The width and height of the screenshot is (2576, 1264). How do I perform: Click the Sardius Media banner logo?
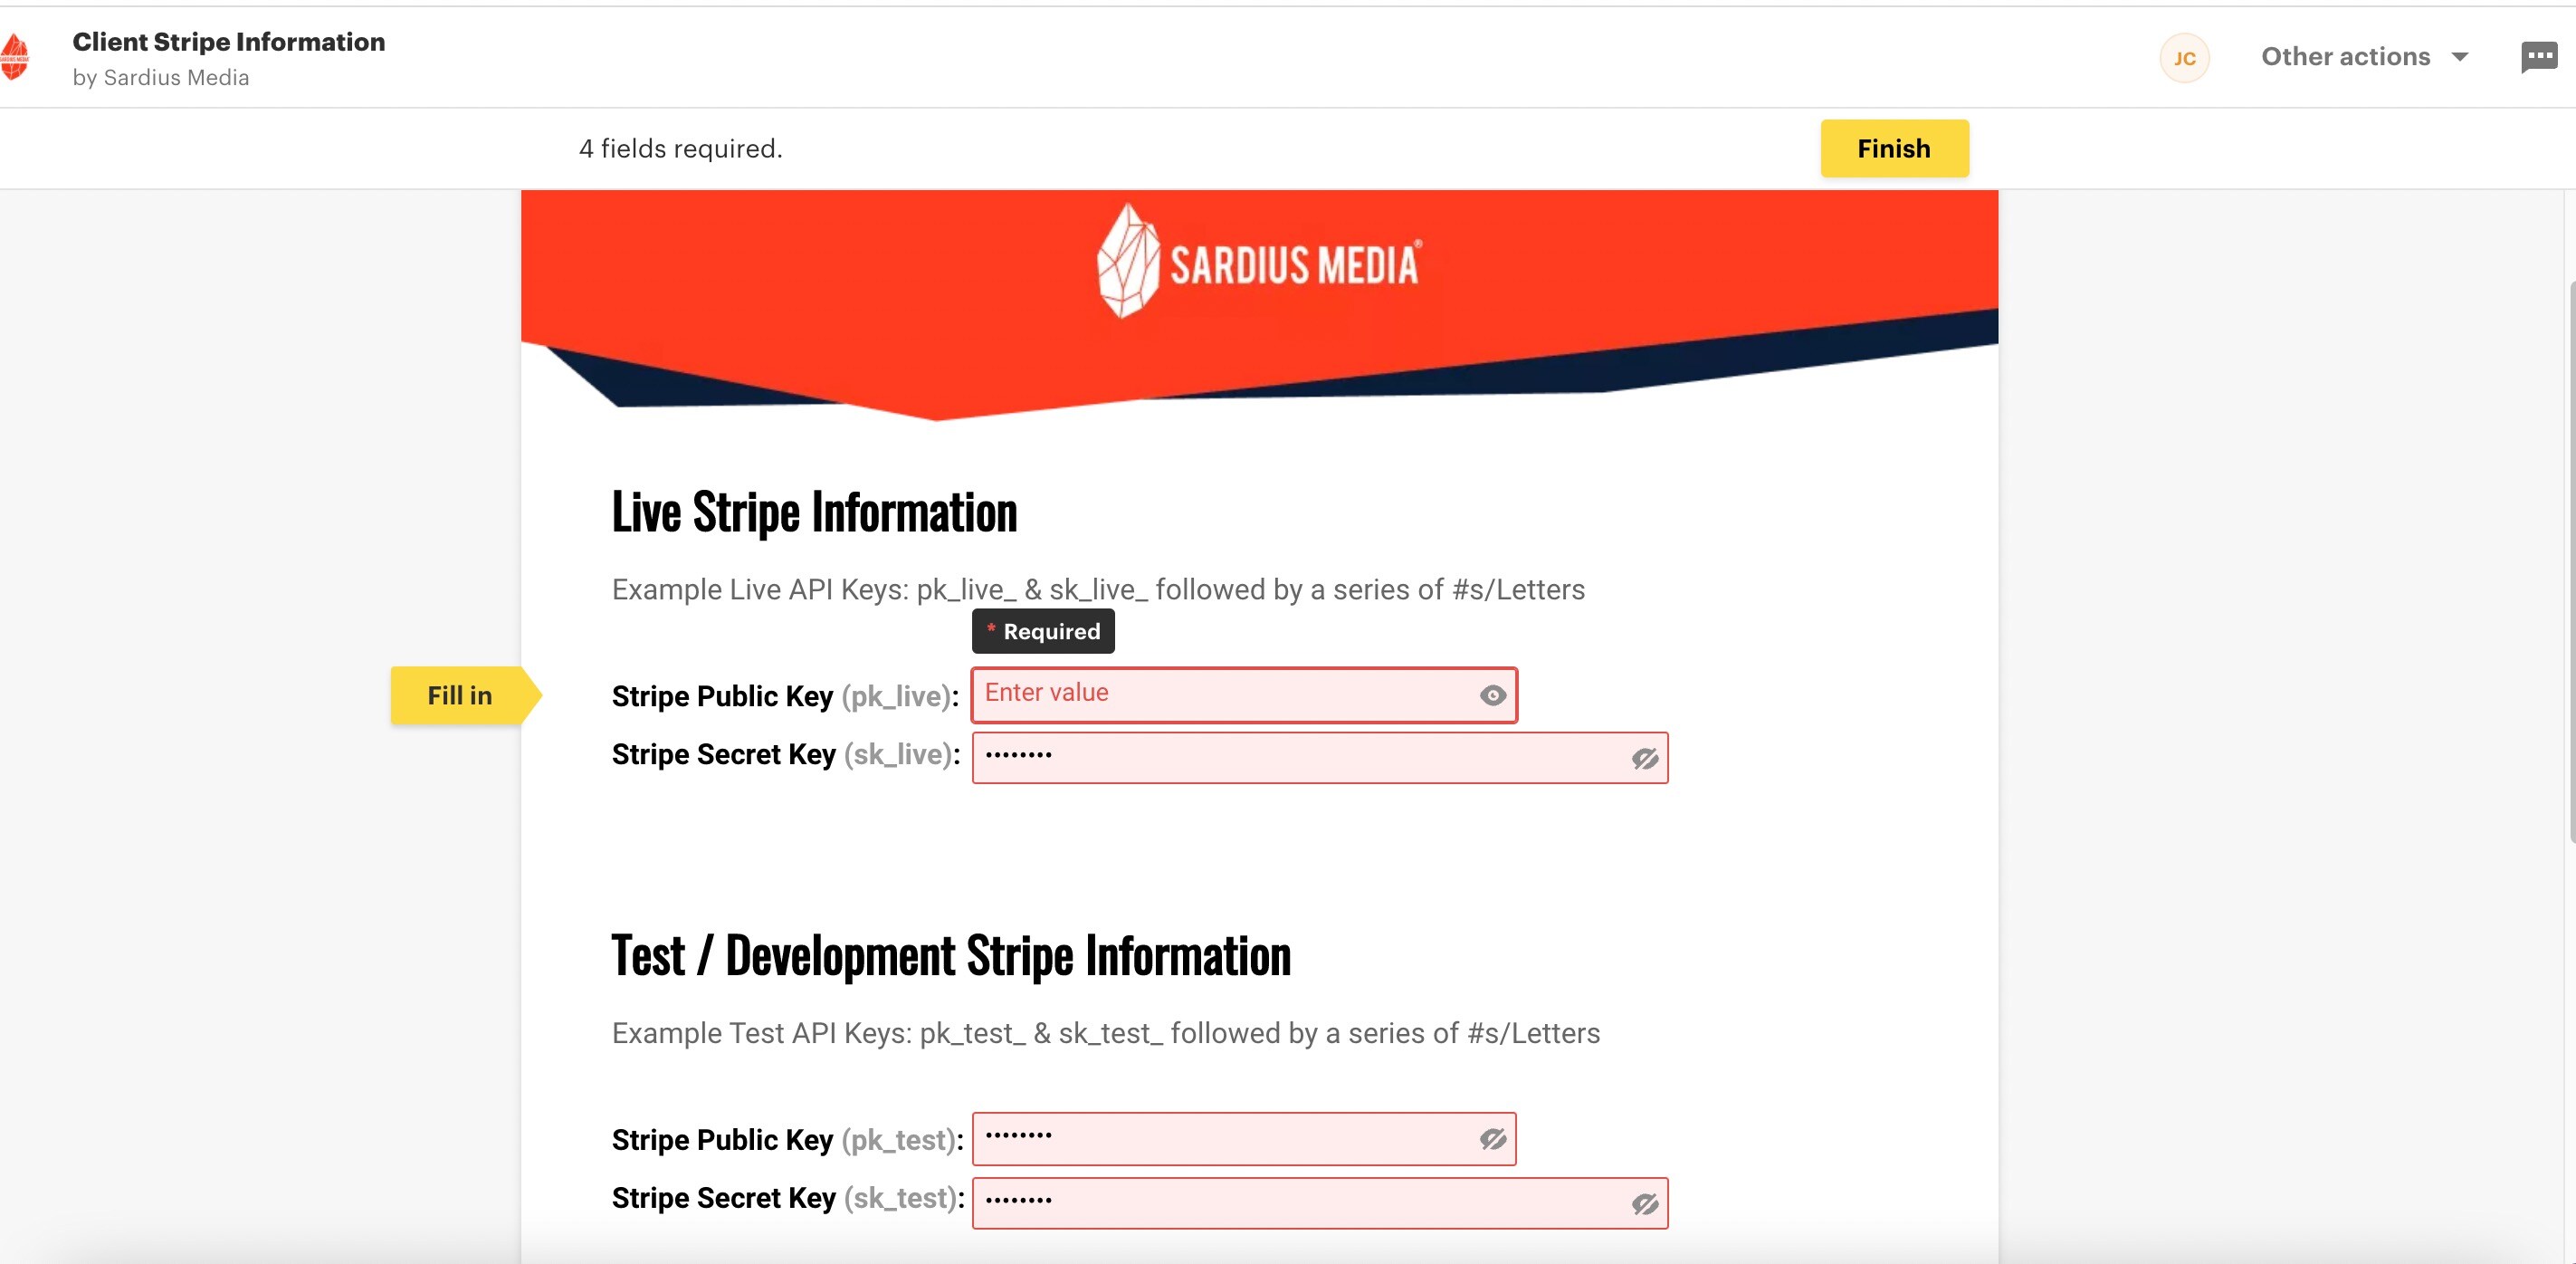(x=1258, y=262)
